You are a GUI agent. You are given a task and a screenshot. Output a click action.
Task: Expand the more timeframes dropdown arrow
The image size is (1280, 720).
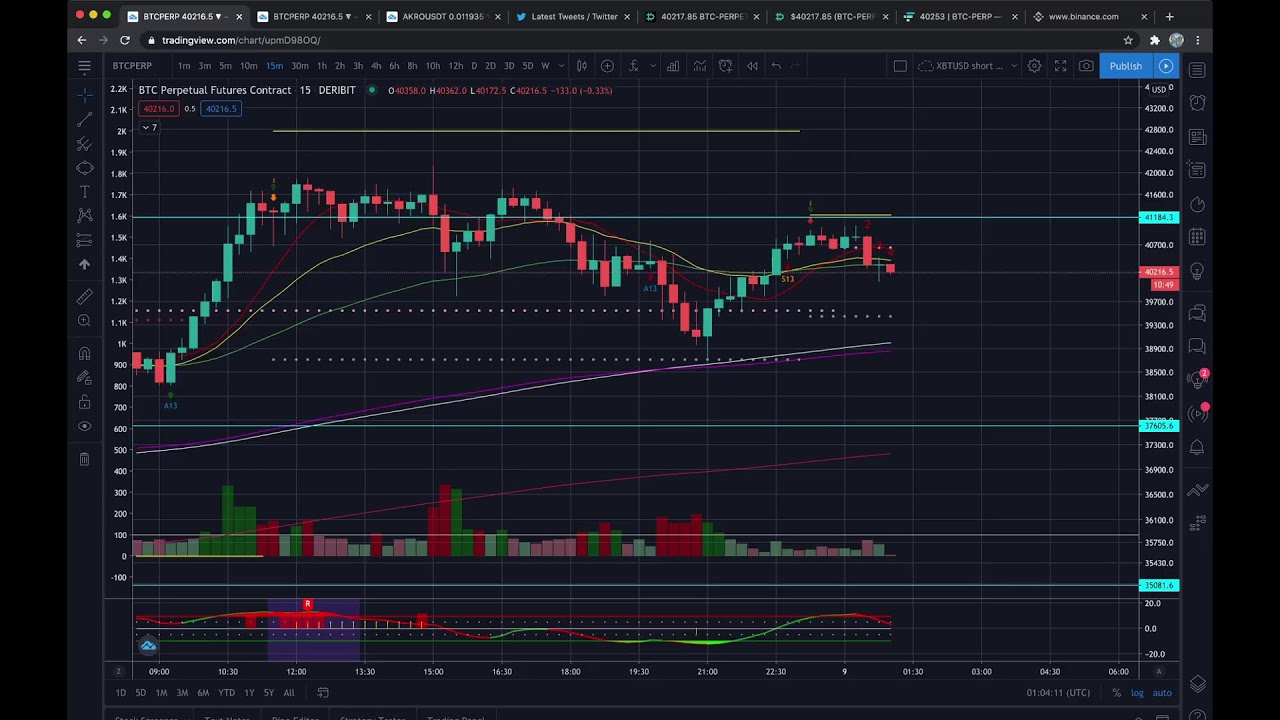(560, 66)
